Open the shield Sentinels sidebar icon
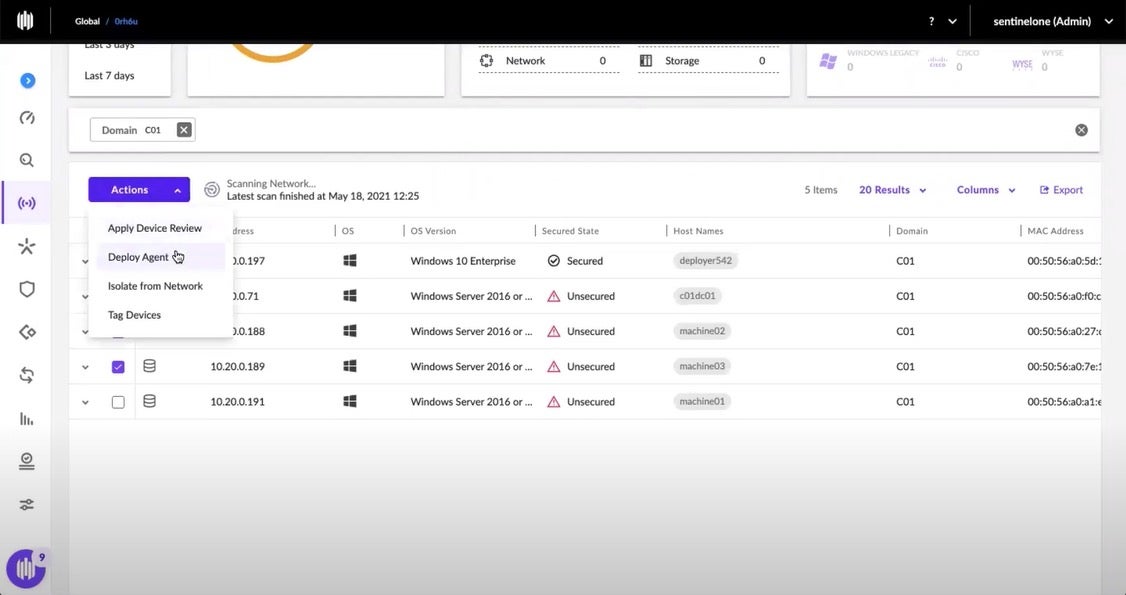The height and width of the screenshot is (595, 1126). [x=27, y=290]
